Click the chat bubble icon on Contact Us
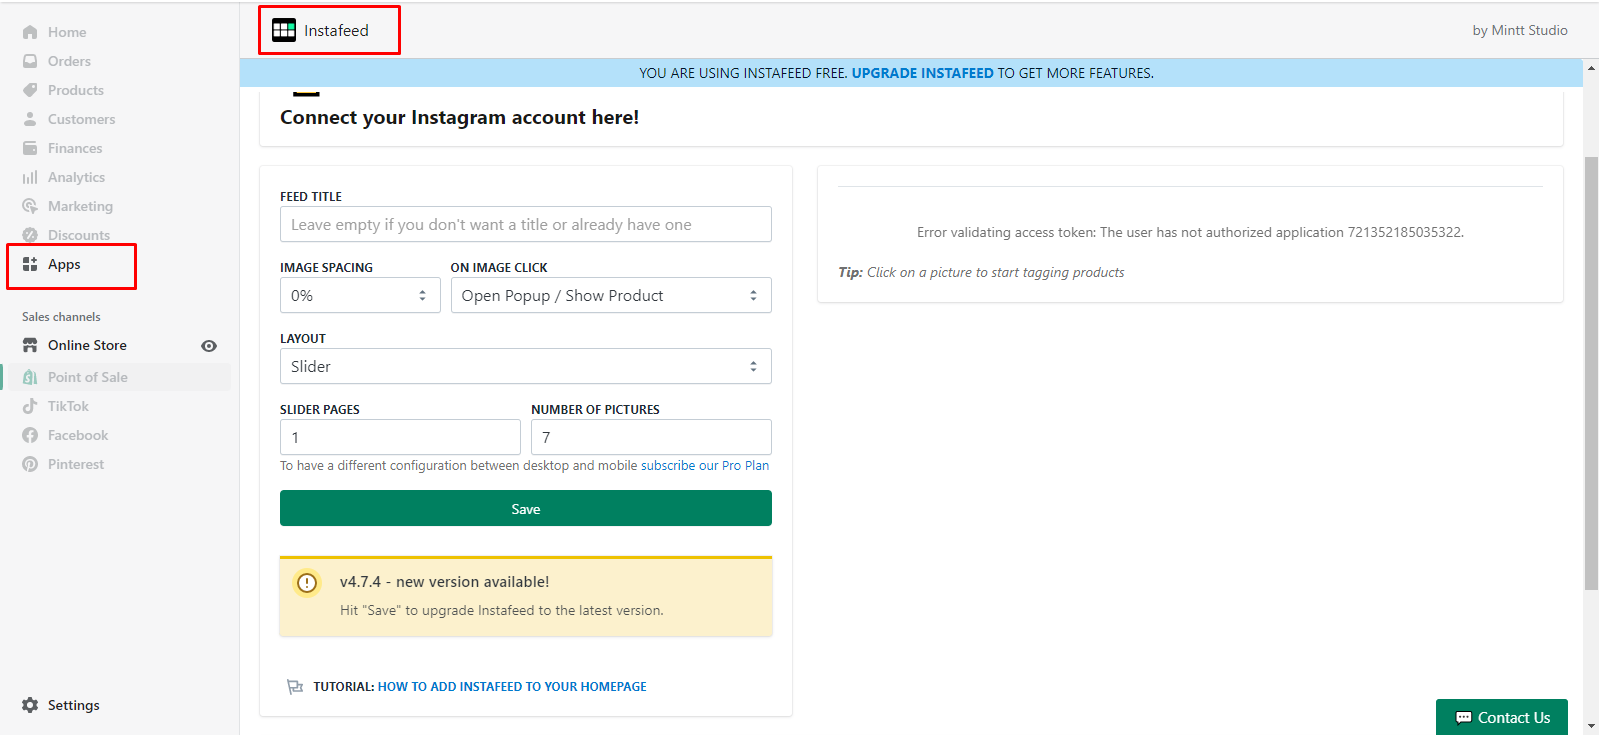The image size is (1599, 735). click(1464, 718)
